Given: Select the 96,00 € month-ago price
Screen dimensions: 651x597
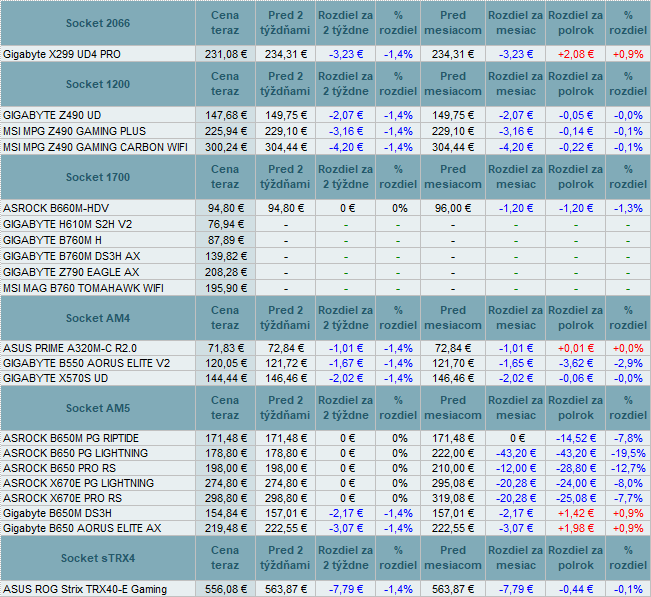Looking at the screenshot, I should [x=453, y=208].
